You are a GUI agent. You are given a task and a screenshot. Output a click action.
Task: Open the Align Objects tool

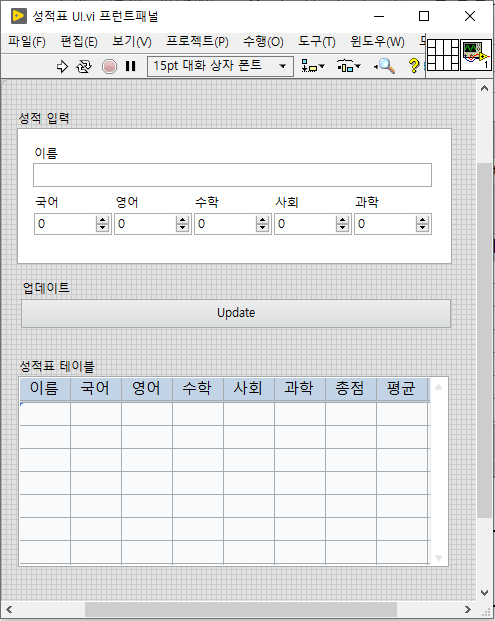point(312,66)
